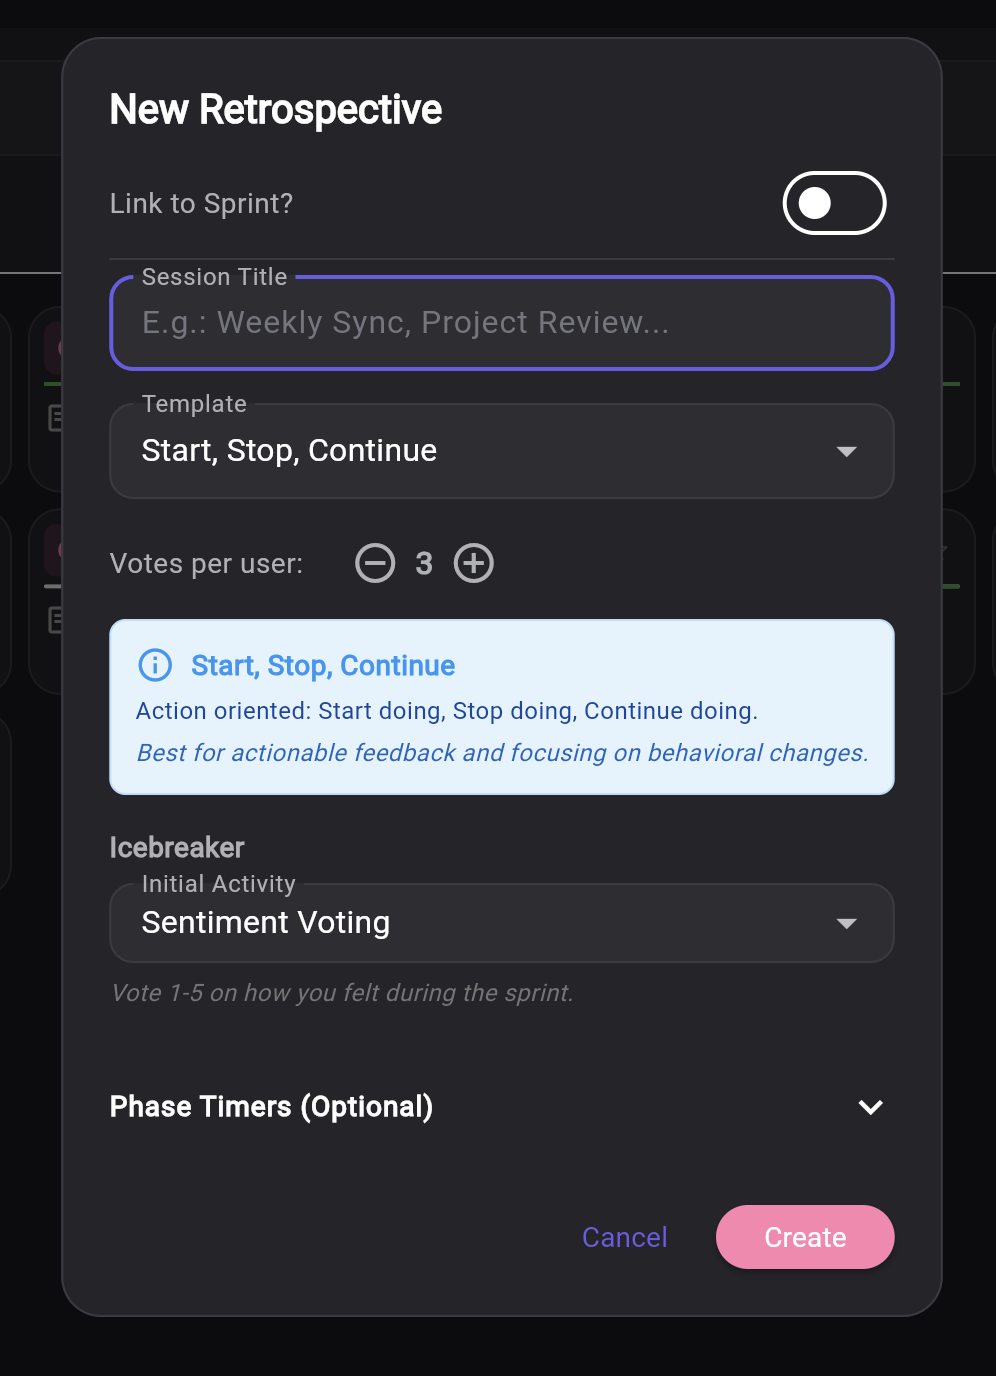Open the Template combo box
The width and height of the screenshot is (996, 1376).
(500, 451)
